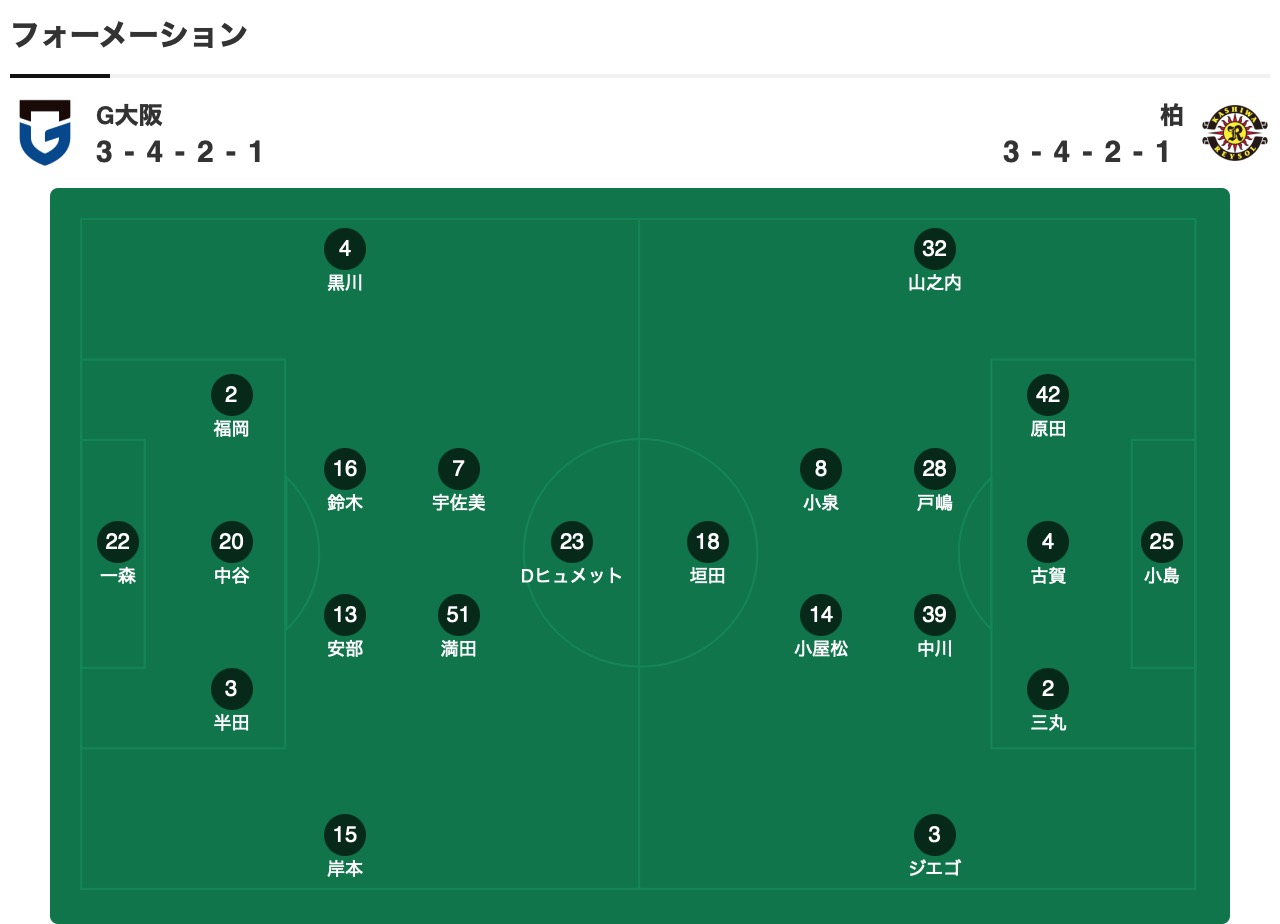The width and height of the screenshot is (1280, 924).
Task: Click the player name 黒川
Action: point(345,283)
